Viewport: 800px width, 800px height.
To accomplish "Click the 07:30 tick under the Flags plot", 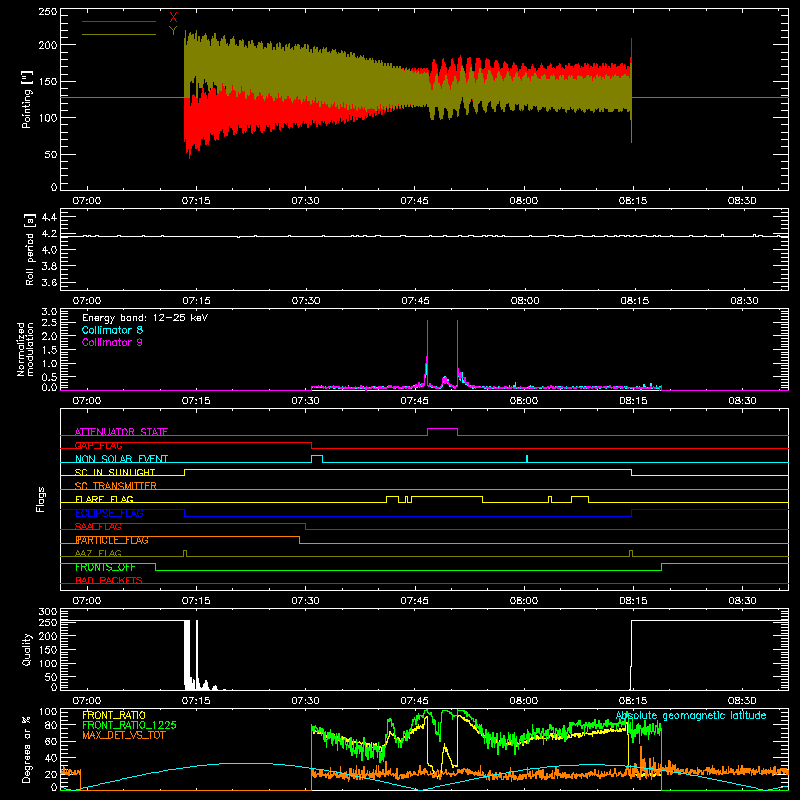I will pyautogui.click(x=305, y=601).
